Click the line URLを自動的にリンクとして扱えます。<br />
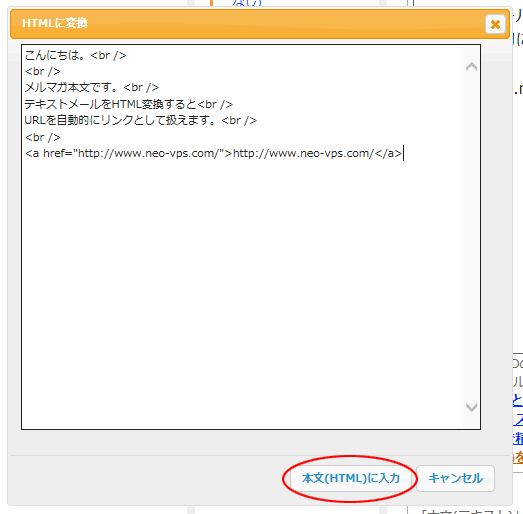The width and height of the screenshot is (523, 514). [140, 120]
